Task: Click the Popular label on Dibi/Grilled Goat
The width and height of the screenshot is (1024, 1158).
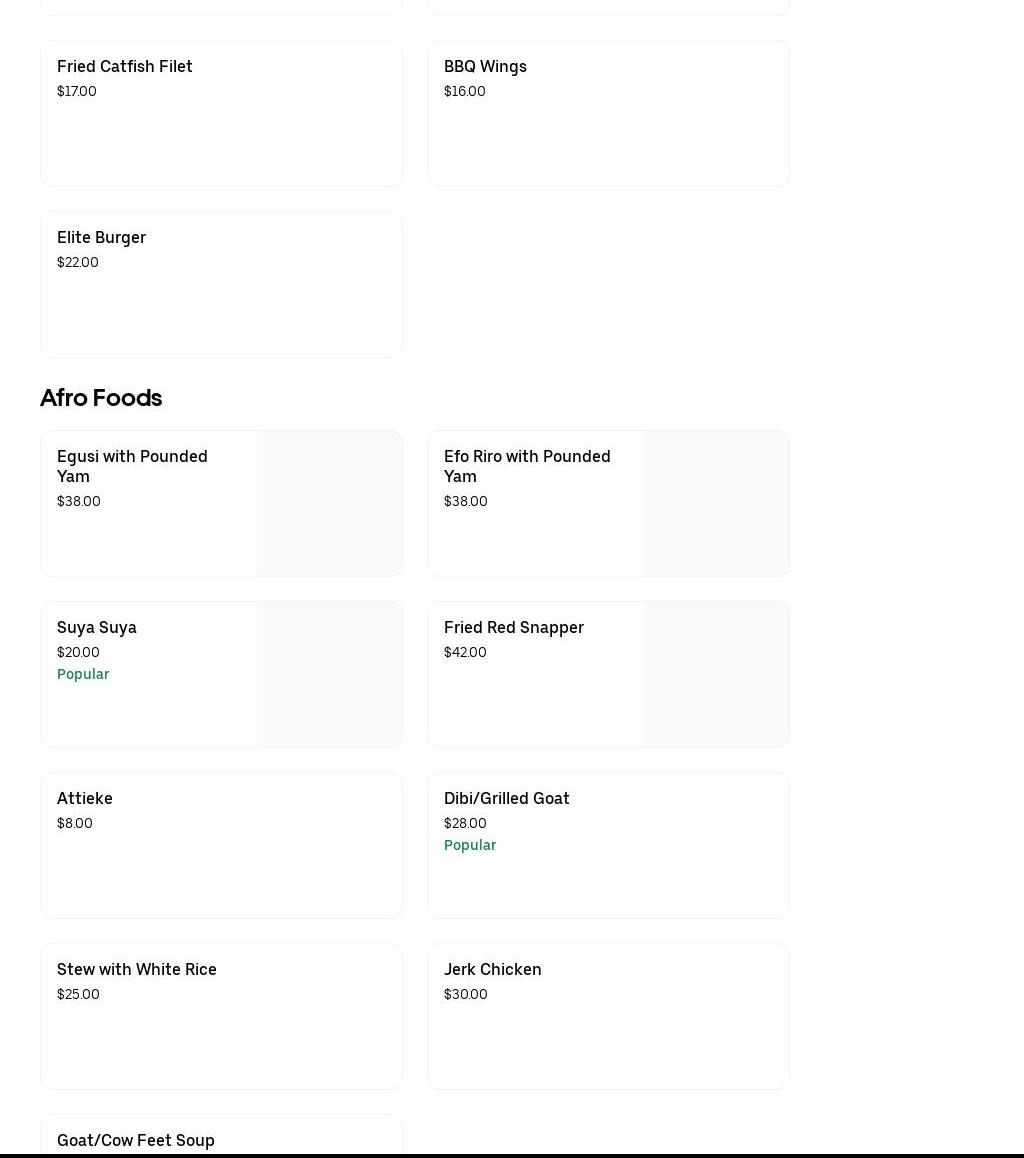Action: 470,845
